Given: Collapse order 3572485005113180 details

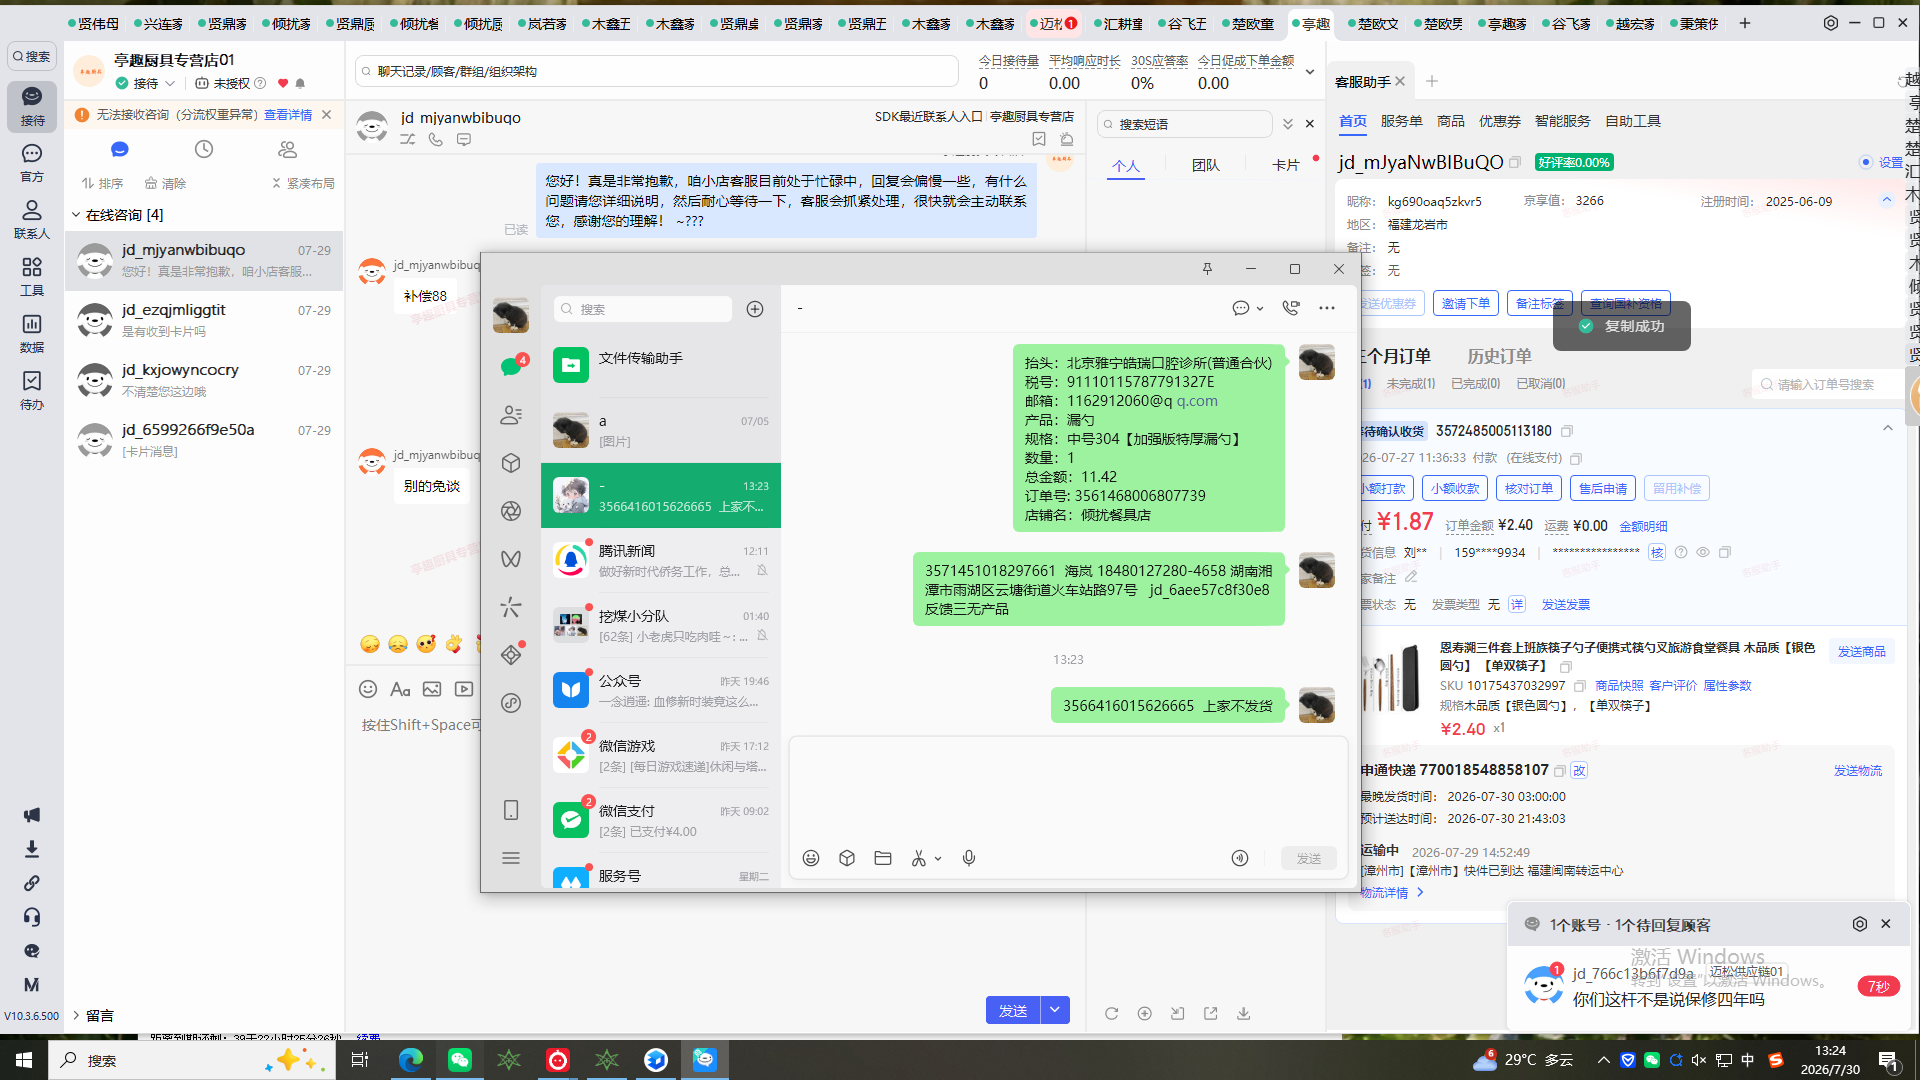Looking at the screenshot, I should point(1888,429).
